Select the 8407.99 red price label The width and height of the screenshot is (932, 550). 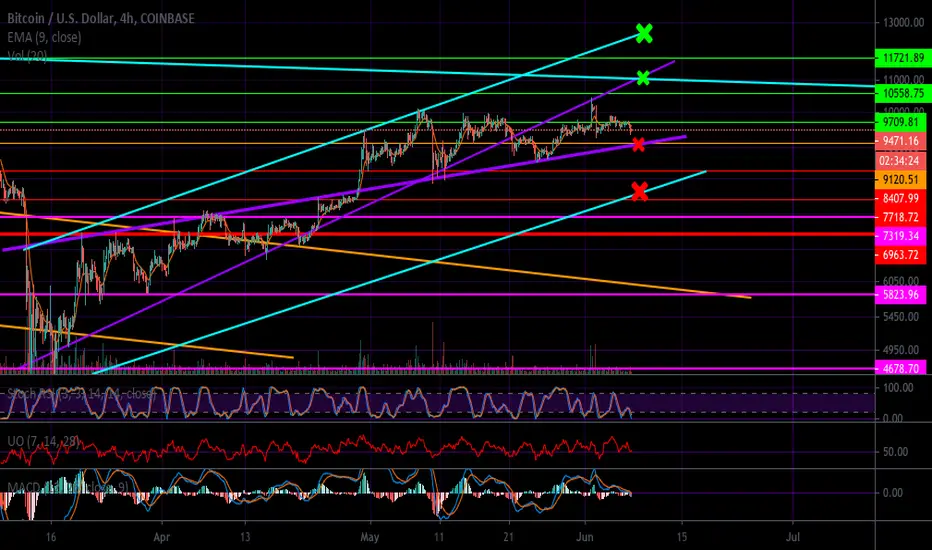point(901,199)
